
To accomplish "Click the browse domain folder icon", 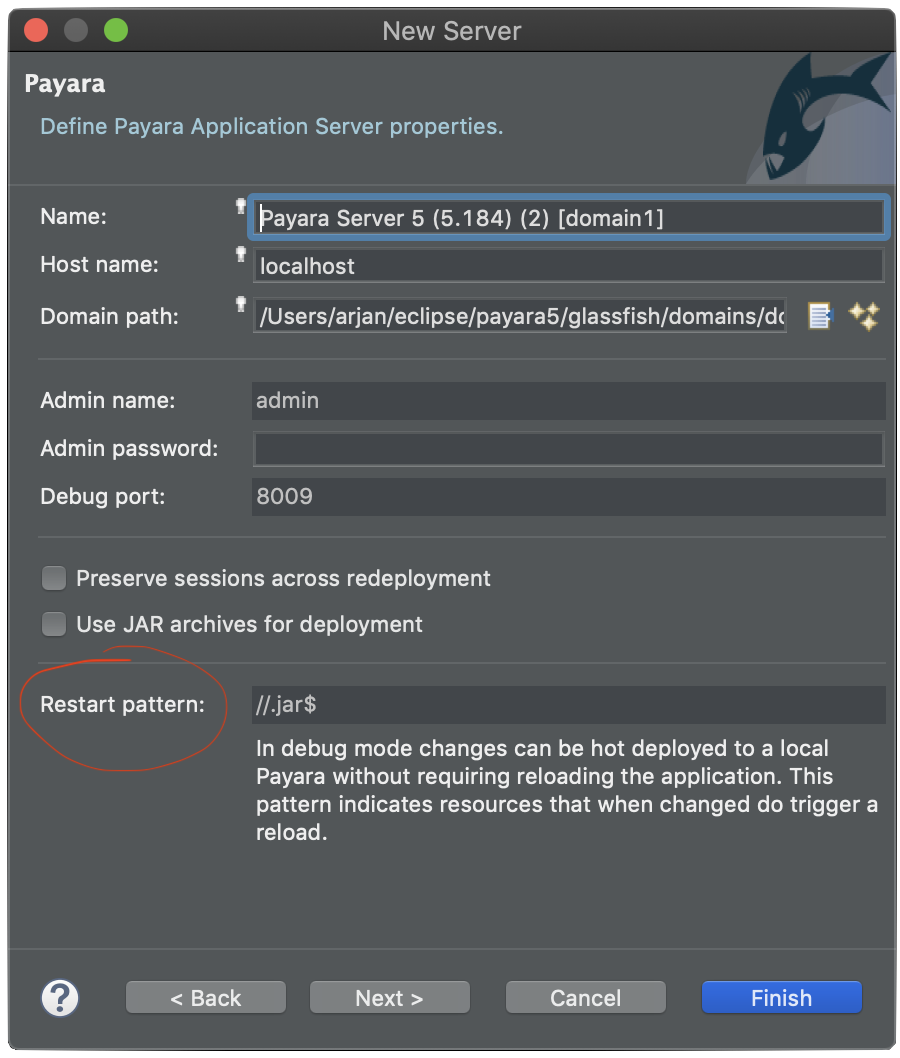I will click(820, 316).
